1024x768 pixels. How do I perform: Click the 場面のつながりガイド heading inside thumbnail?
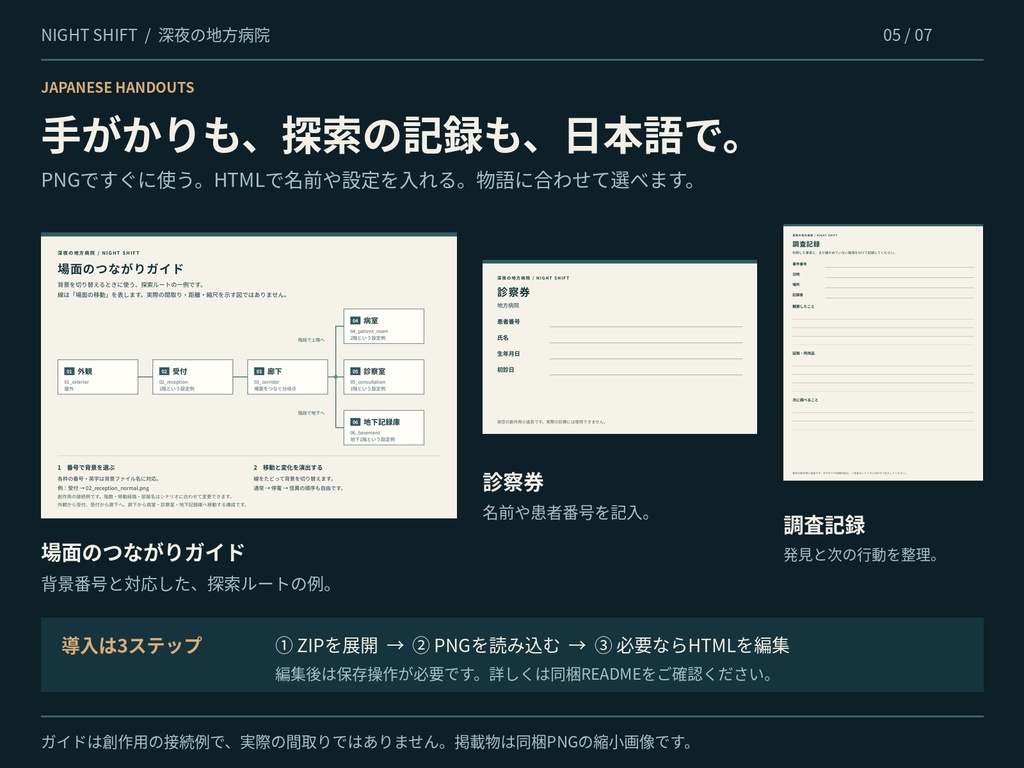point(121,268)
